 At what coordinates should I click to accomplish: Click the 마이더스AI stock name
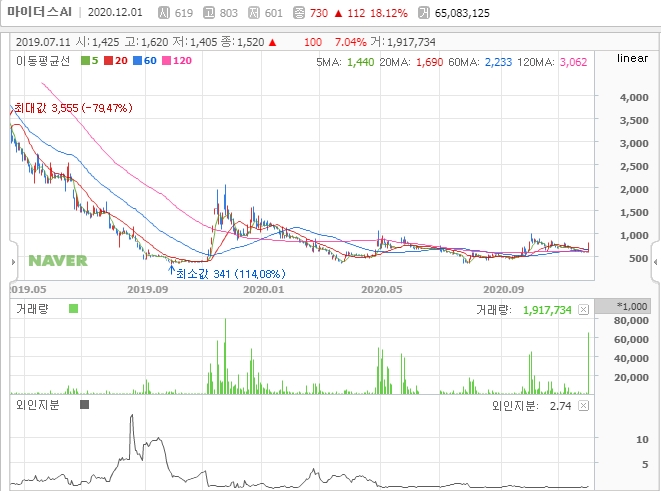click(x=40, y=12)
